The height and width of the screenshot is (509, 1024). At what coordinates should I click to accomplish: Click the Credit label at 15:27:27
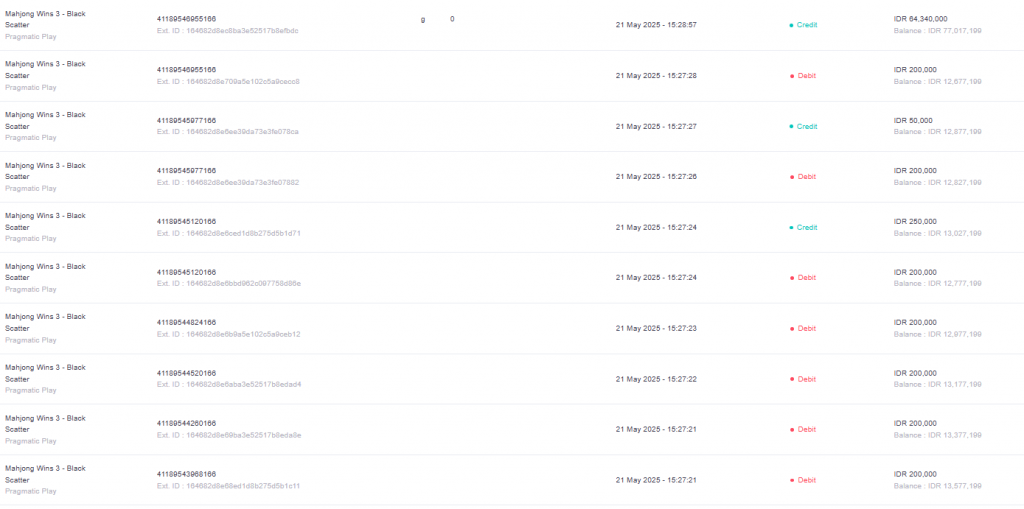click(803, 126)
